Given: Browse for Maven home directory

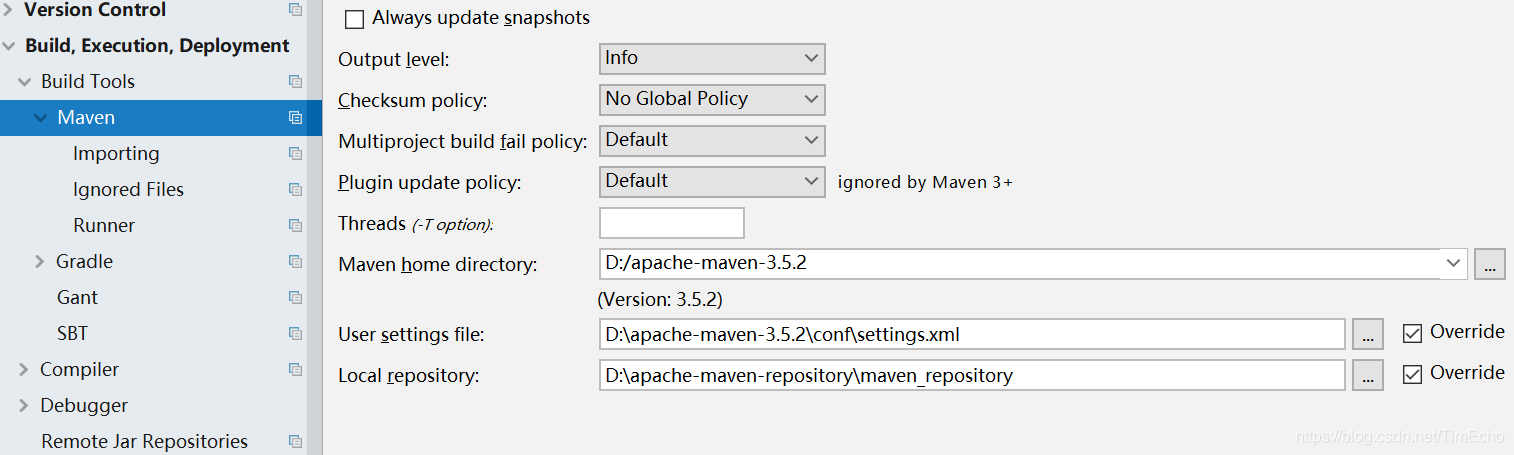Looking at the screenshot, I should coord(1489,265).
